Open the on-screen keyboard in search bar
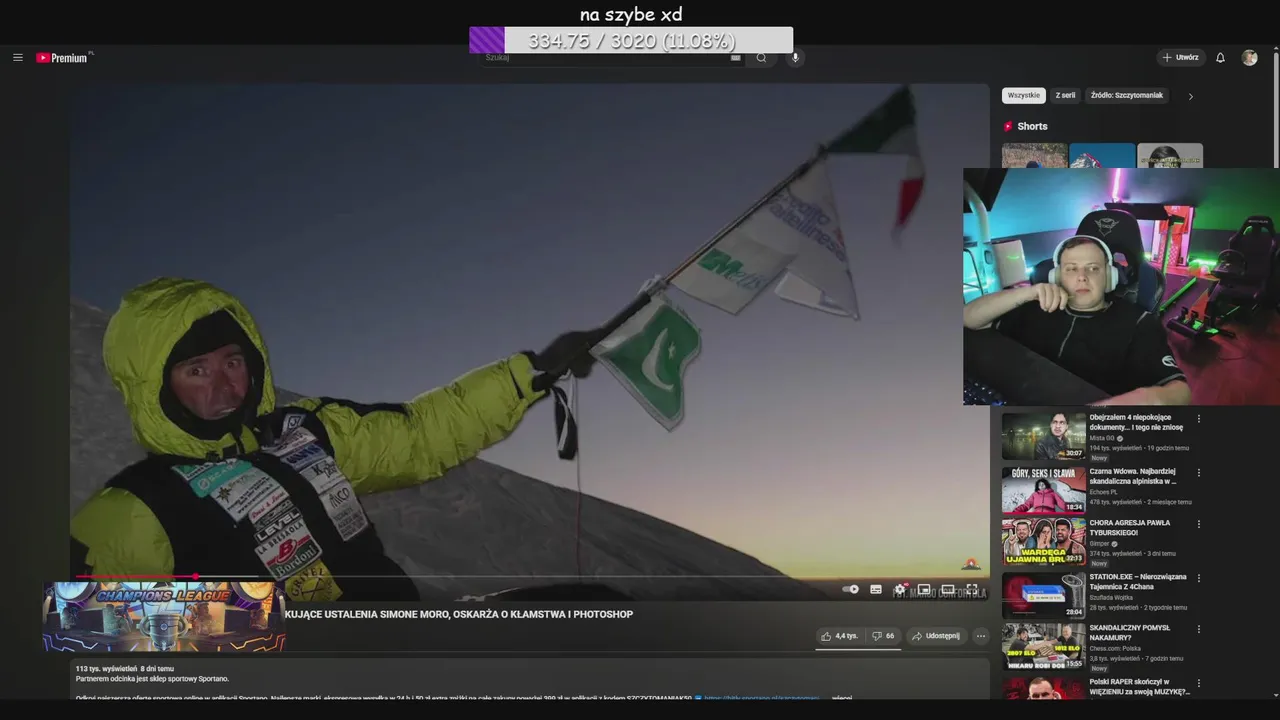Screen dimensions: 1280x720 tap(736, 58)
